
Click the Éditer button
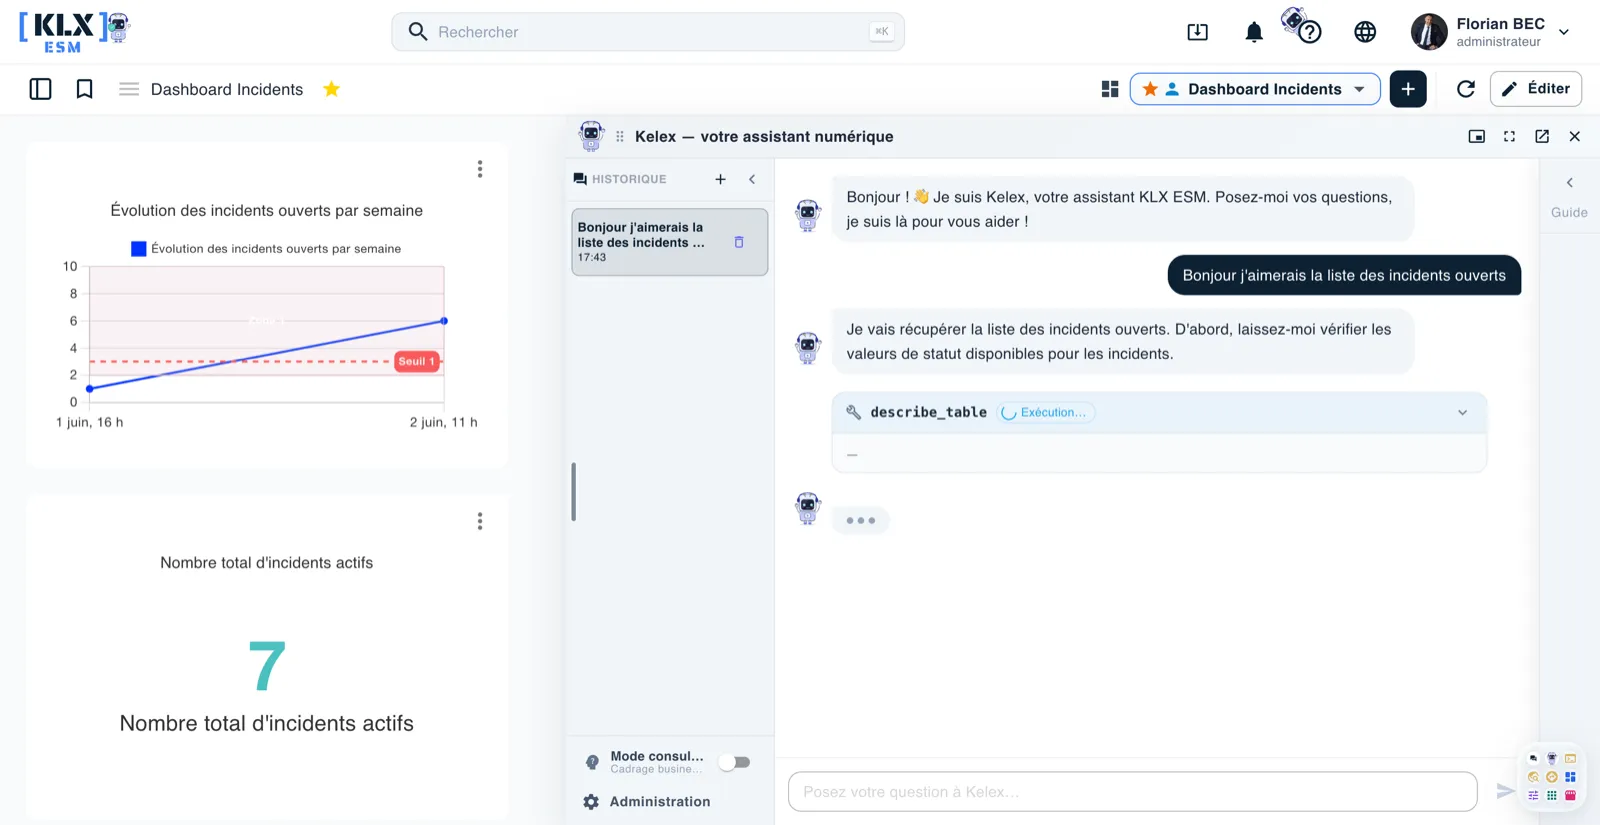point(1536,88)
